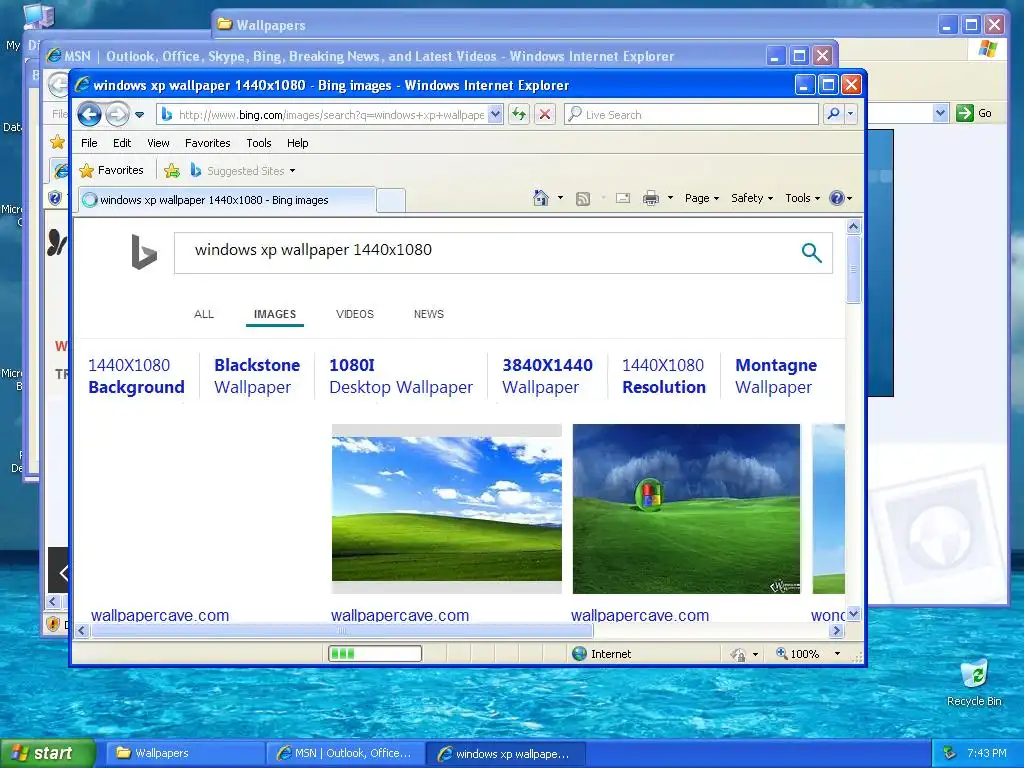1024x768 pixels.
Task: Open Blackstone Wallpaper suggestion
Action: click(x=257, y=376)
